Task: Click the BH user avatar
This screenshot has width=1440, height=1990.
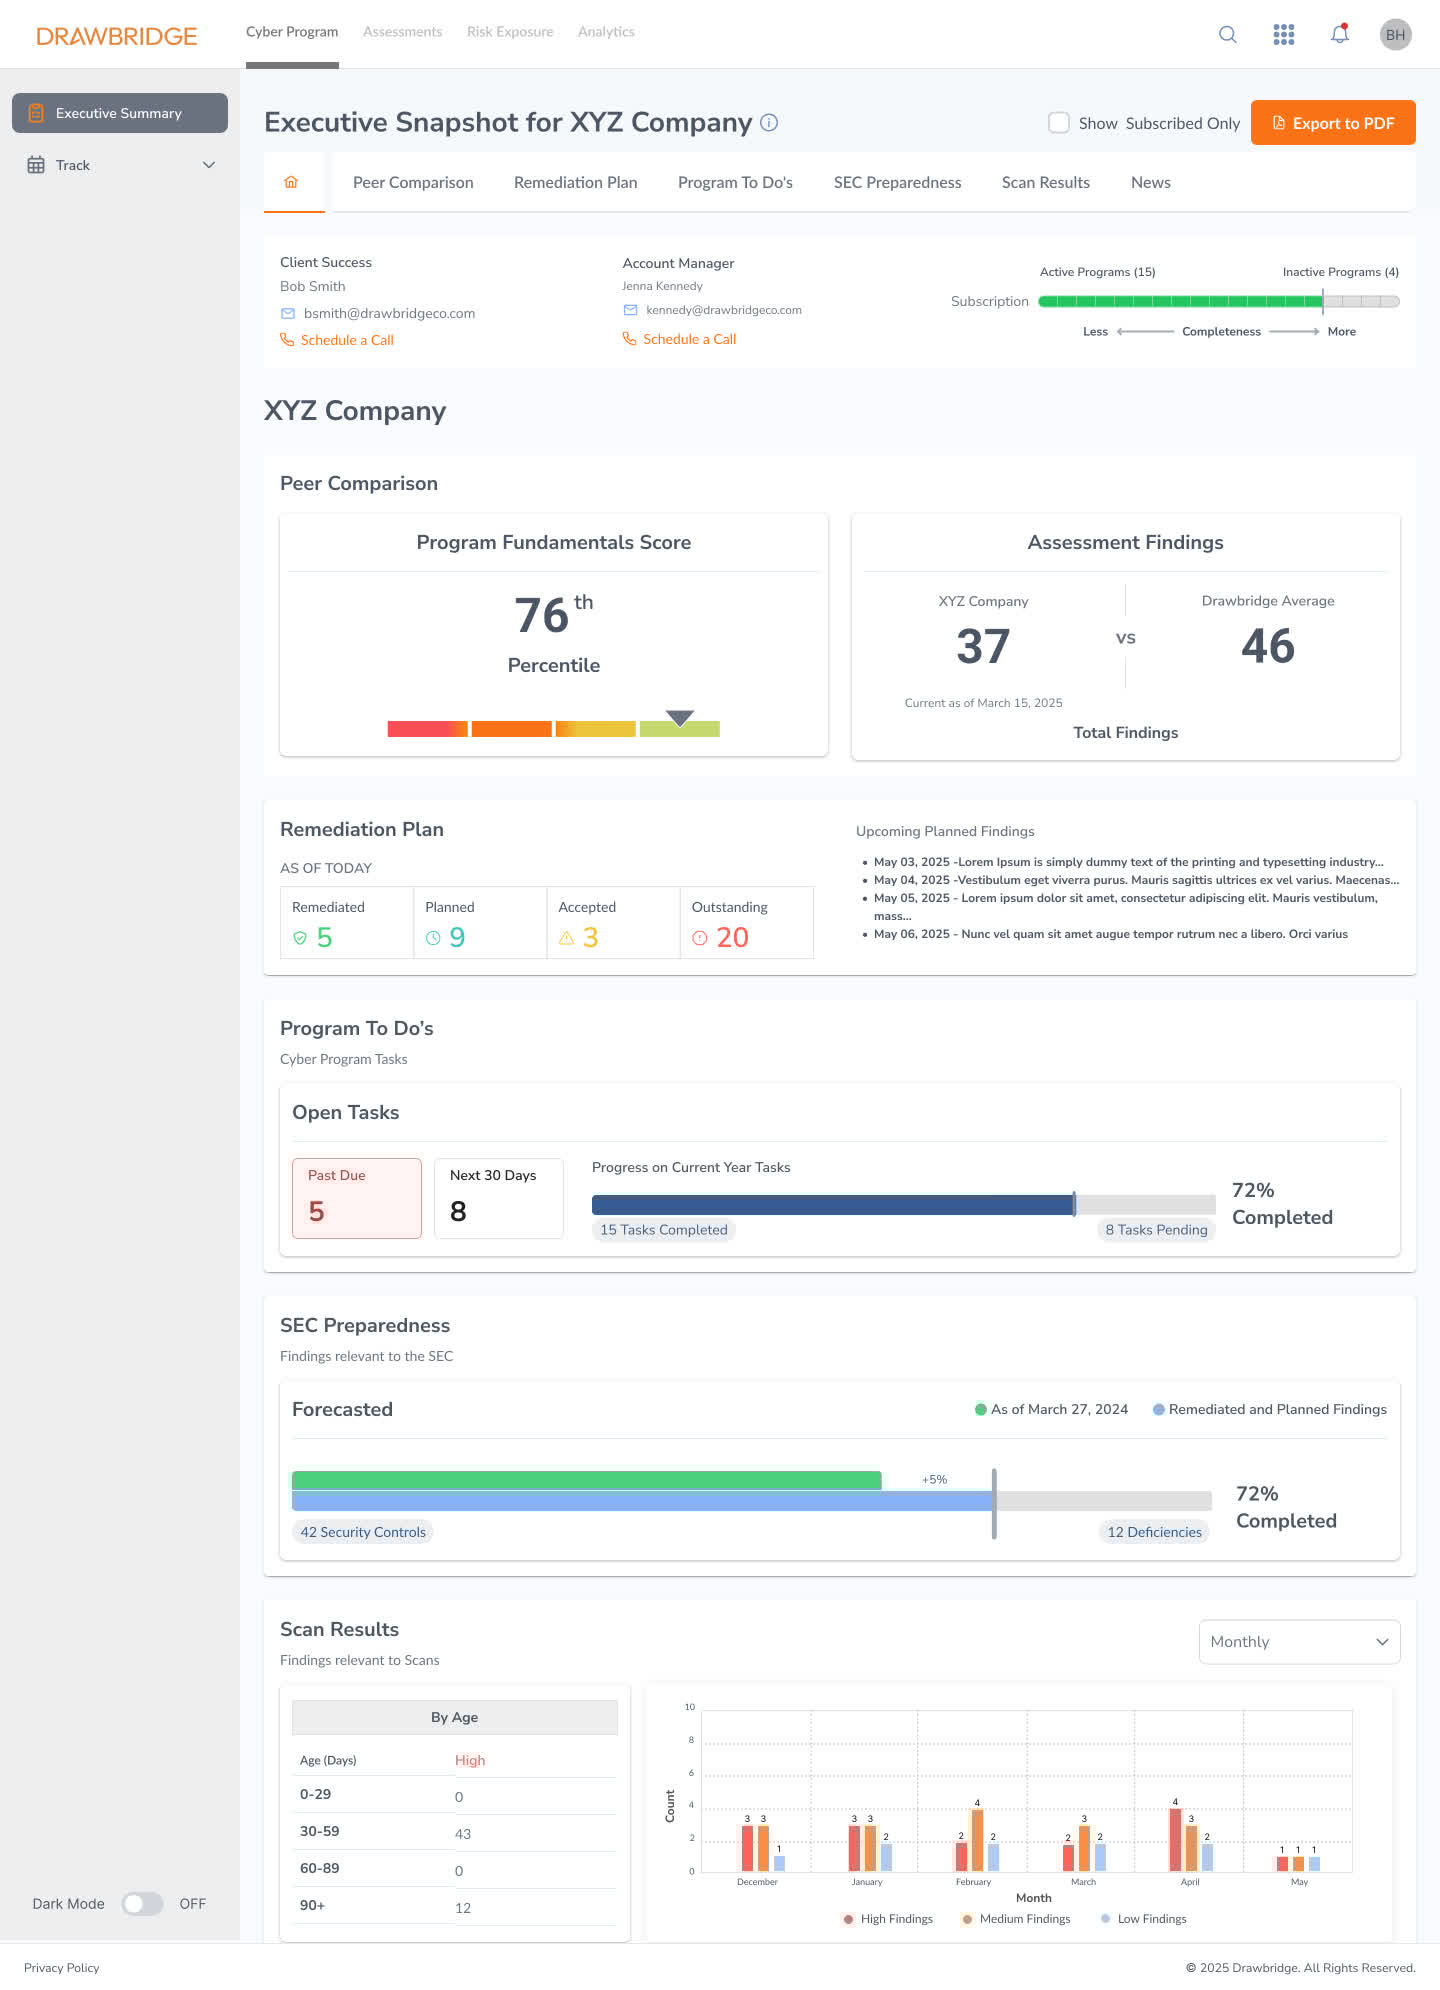Action: pyautogui.click(x=1395, y=35)
